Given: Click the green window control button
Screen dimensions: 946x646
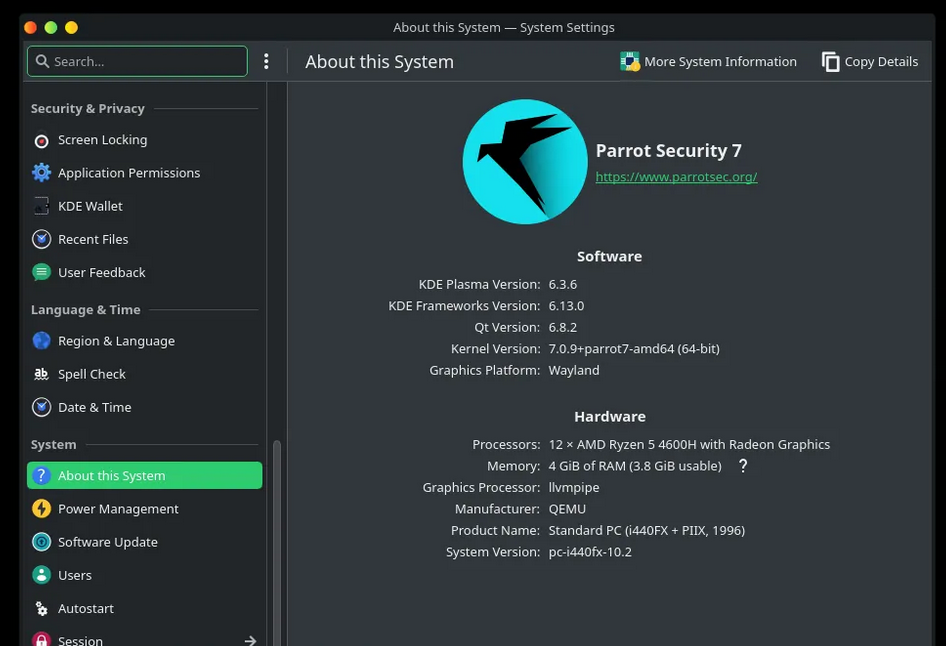Looking at the screenshot, I should tap(51, 27).
